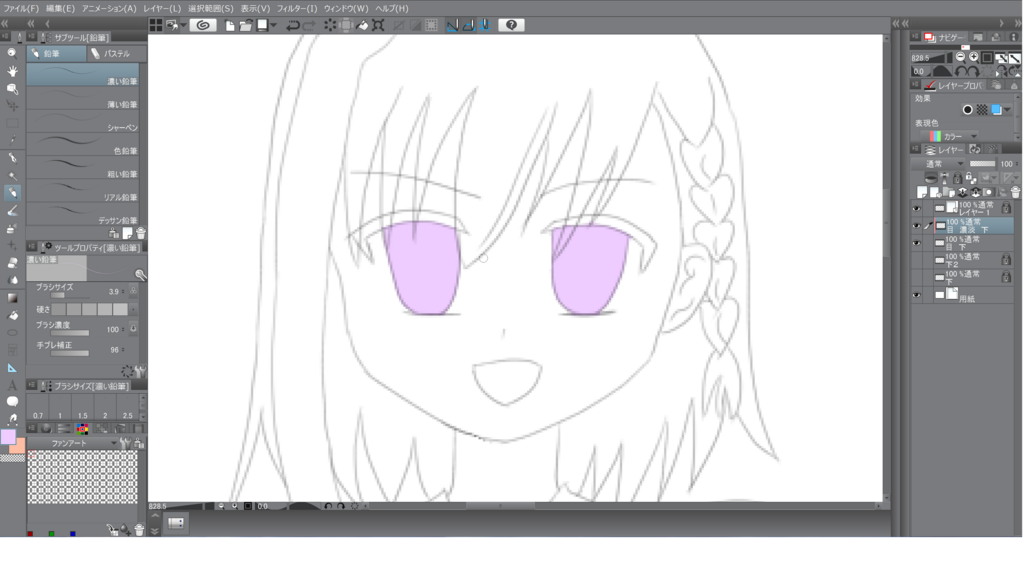Select the Brush tool icon below the pencil
The height and width of the screenshot is (576, 1024).
[x=12, y=210]
